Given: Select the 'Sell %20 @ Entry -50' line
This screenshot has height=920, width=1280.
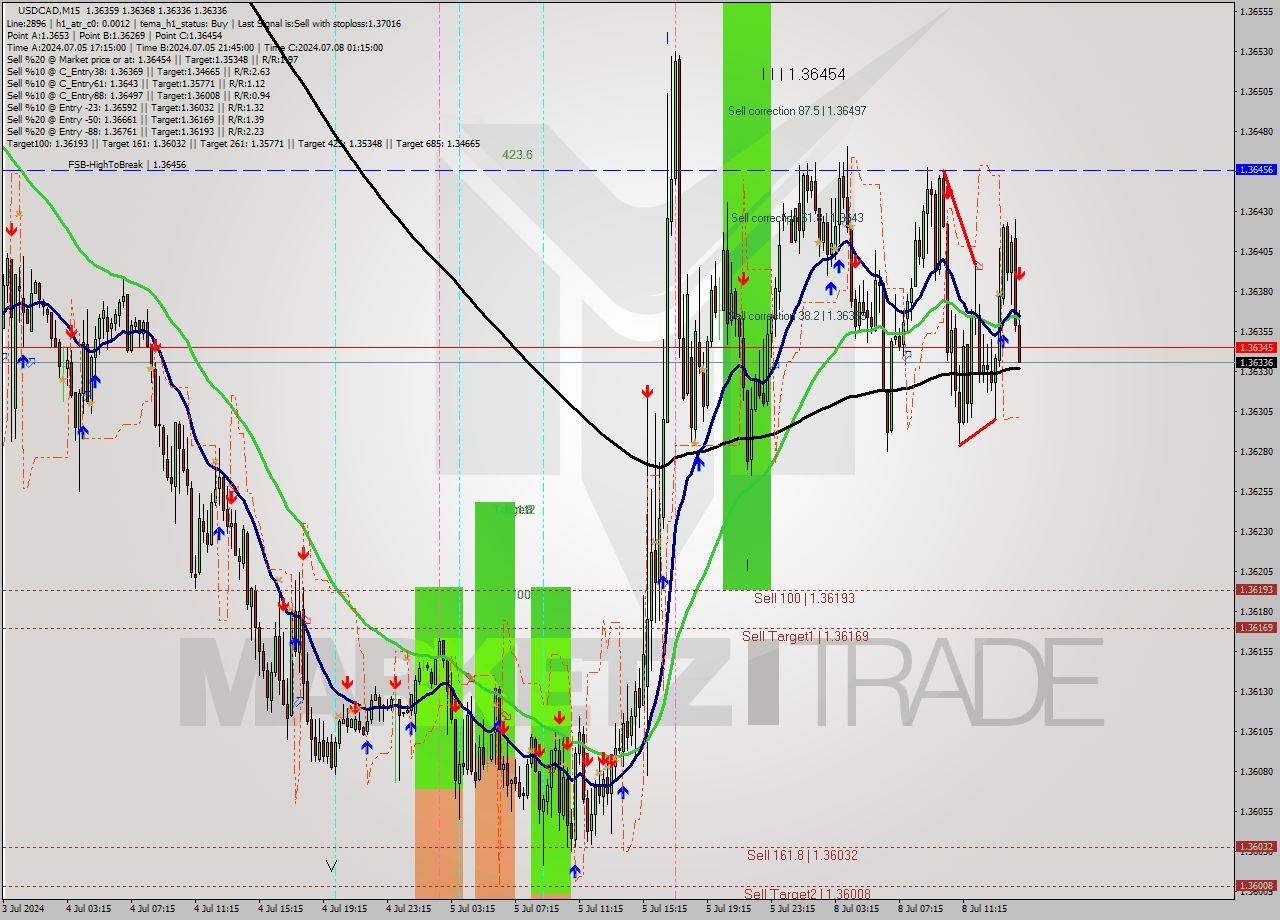Looking at the screenshot, I should [x=135, y=119].
